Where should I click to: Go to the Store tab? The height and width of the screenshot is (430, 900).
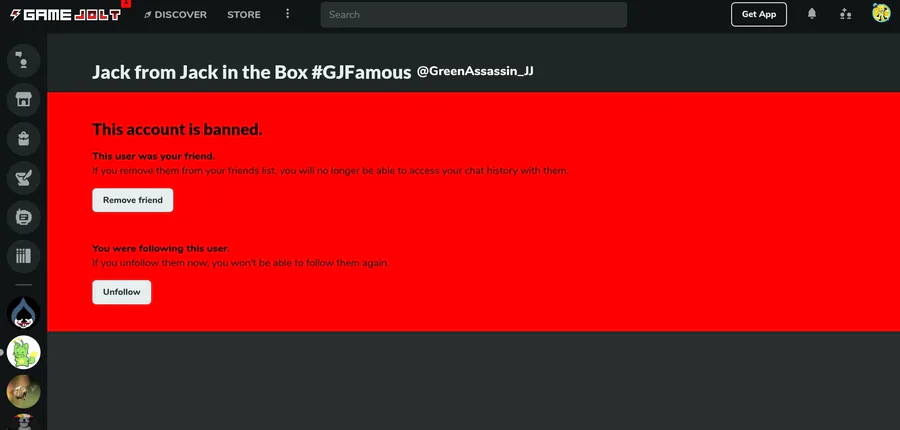point(244,15)
